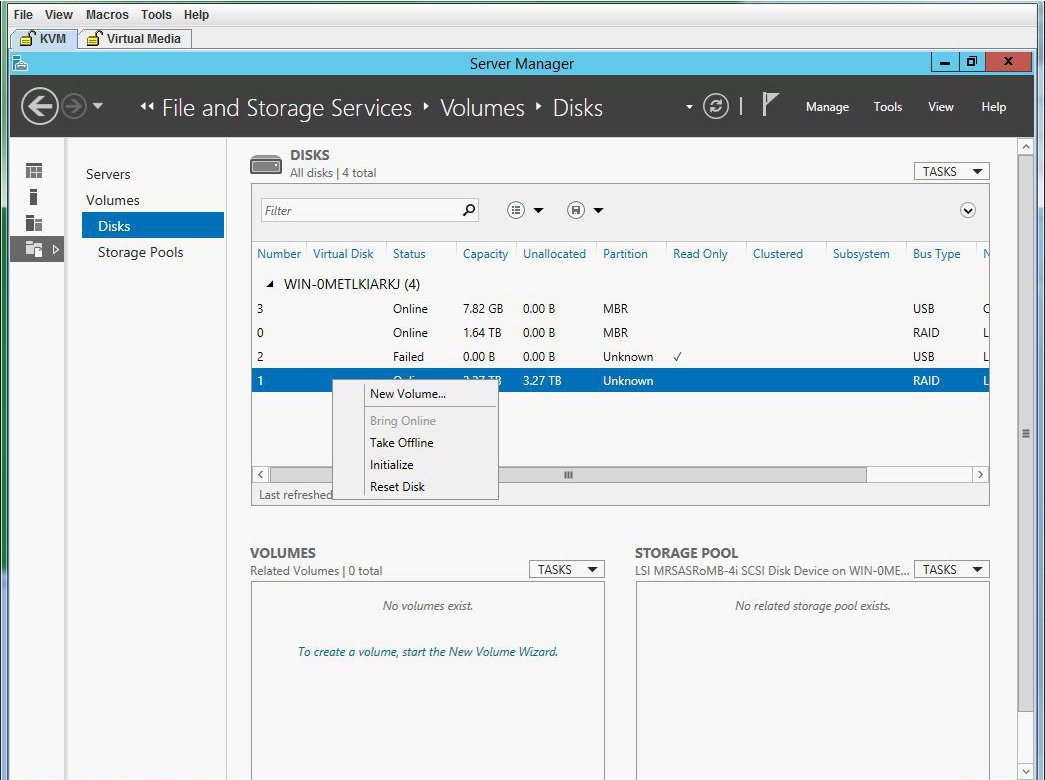
Task: Open Dashboard icon in left sidebar
Action: [34, 171]
